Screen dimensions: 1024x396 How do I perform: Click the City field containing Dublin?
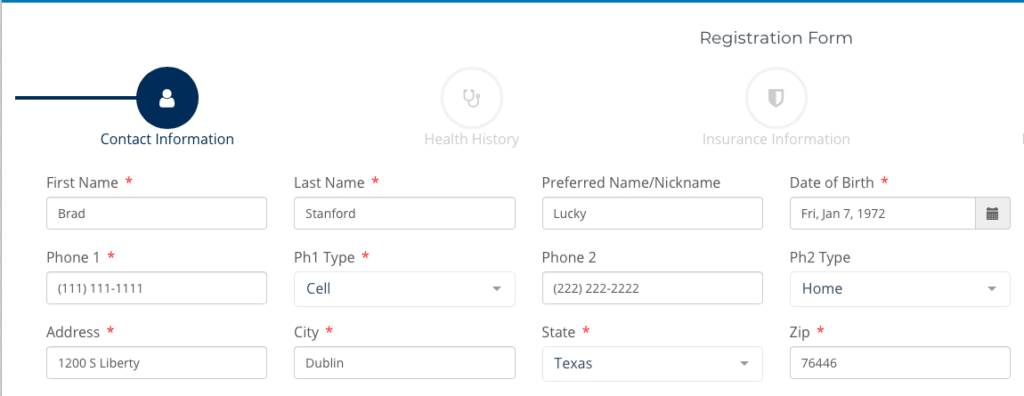(404, 363)
